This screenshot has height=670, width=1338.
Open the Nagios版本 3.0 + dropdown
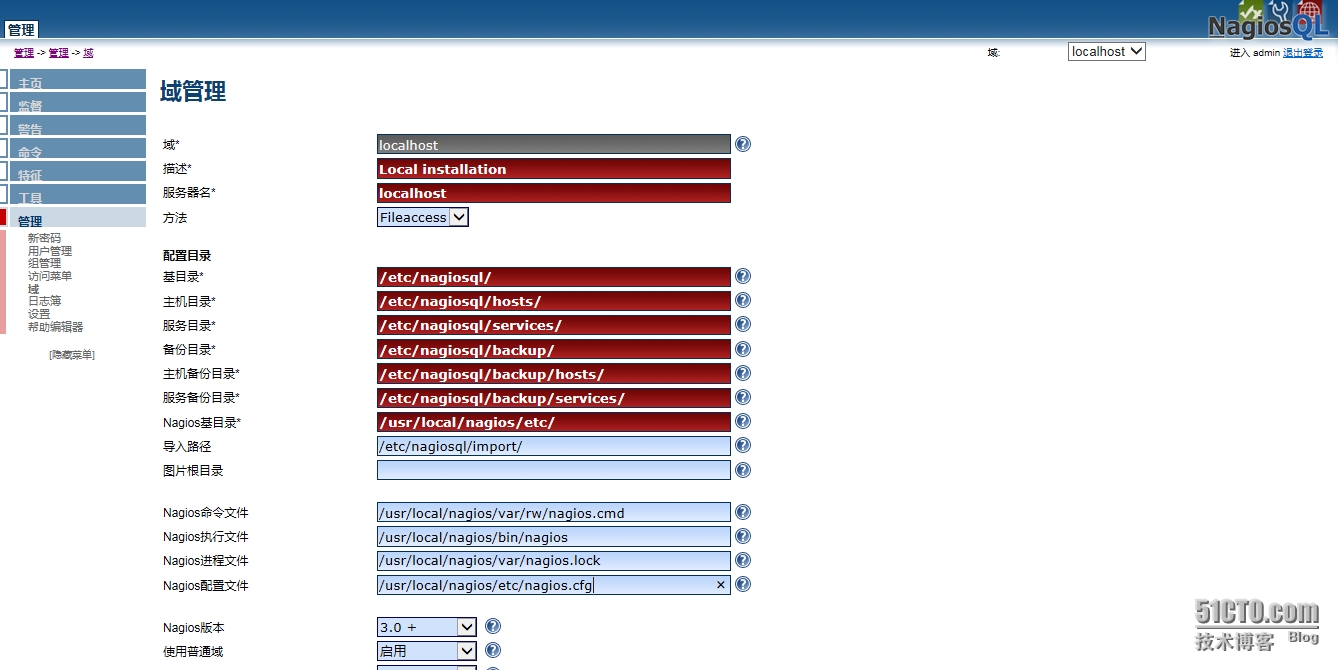tap(427, 627)
